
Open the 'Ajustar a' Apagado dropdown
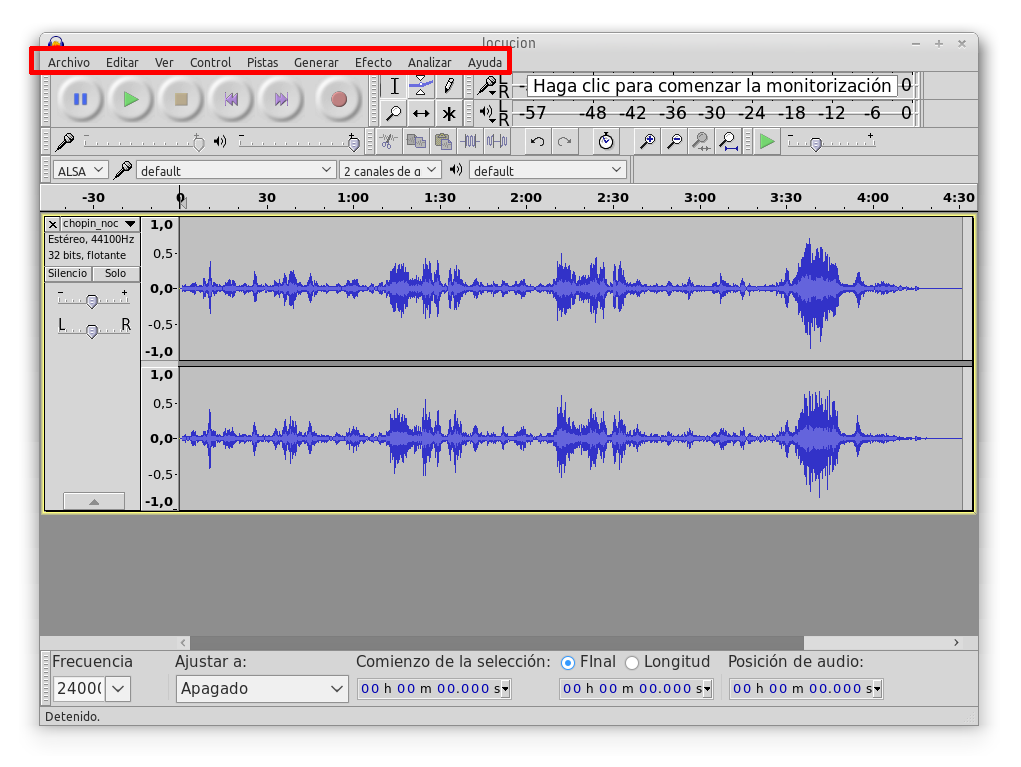[262, 688]
